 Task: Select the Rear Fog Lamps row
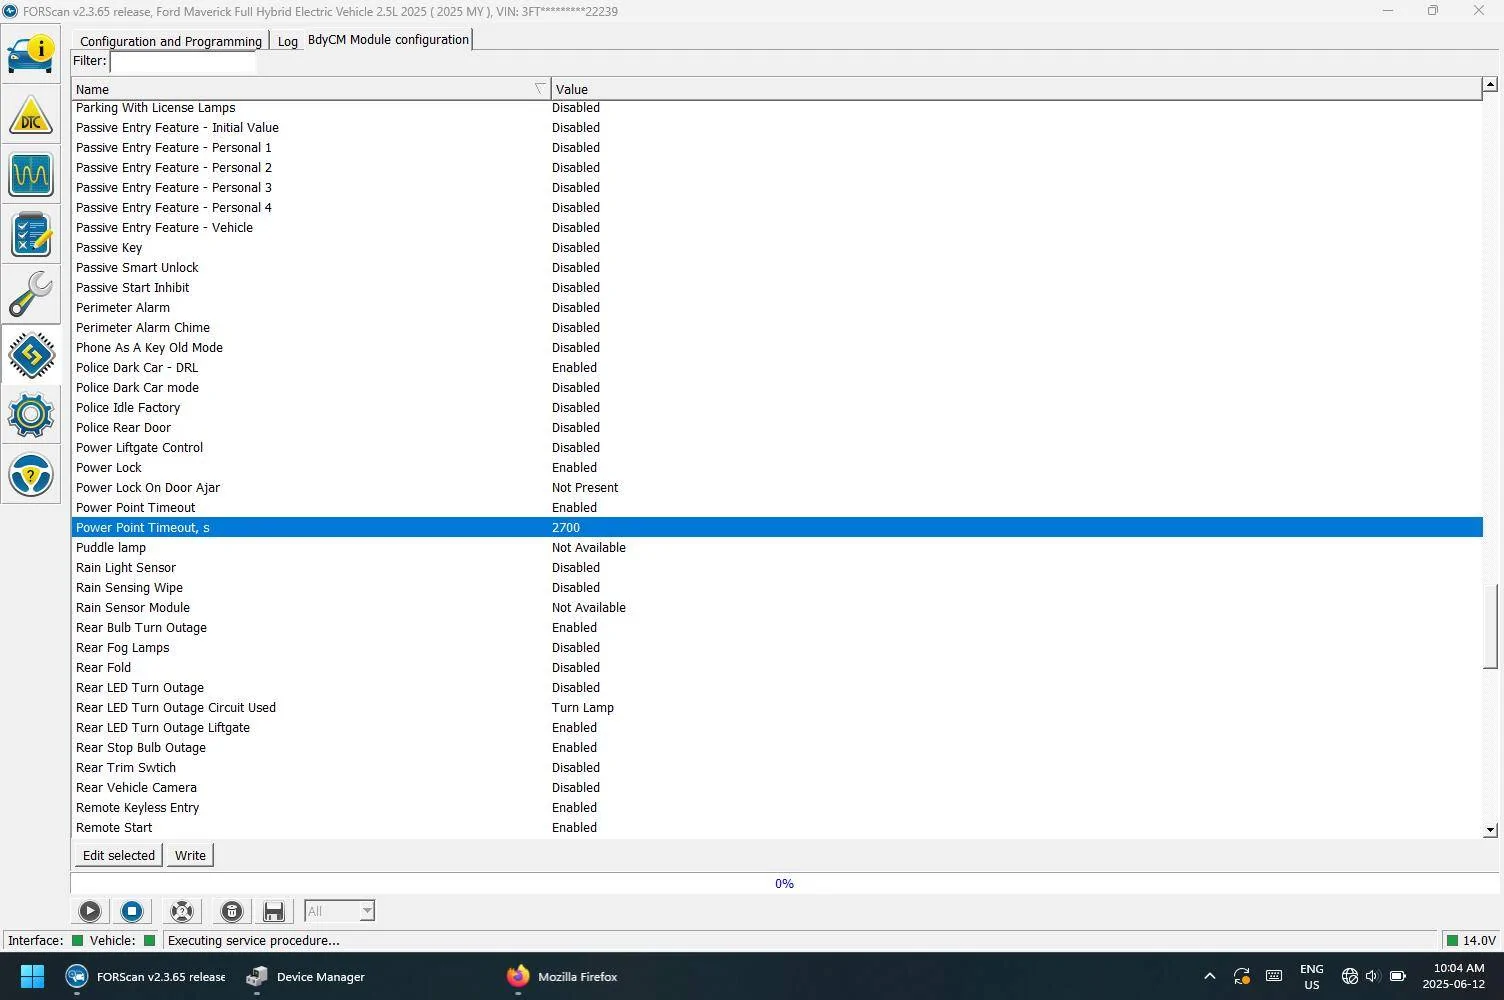777,647
